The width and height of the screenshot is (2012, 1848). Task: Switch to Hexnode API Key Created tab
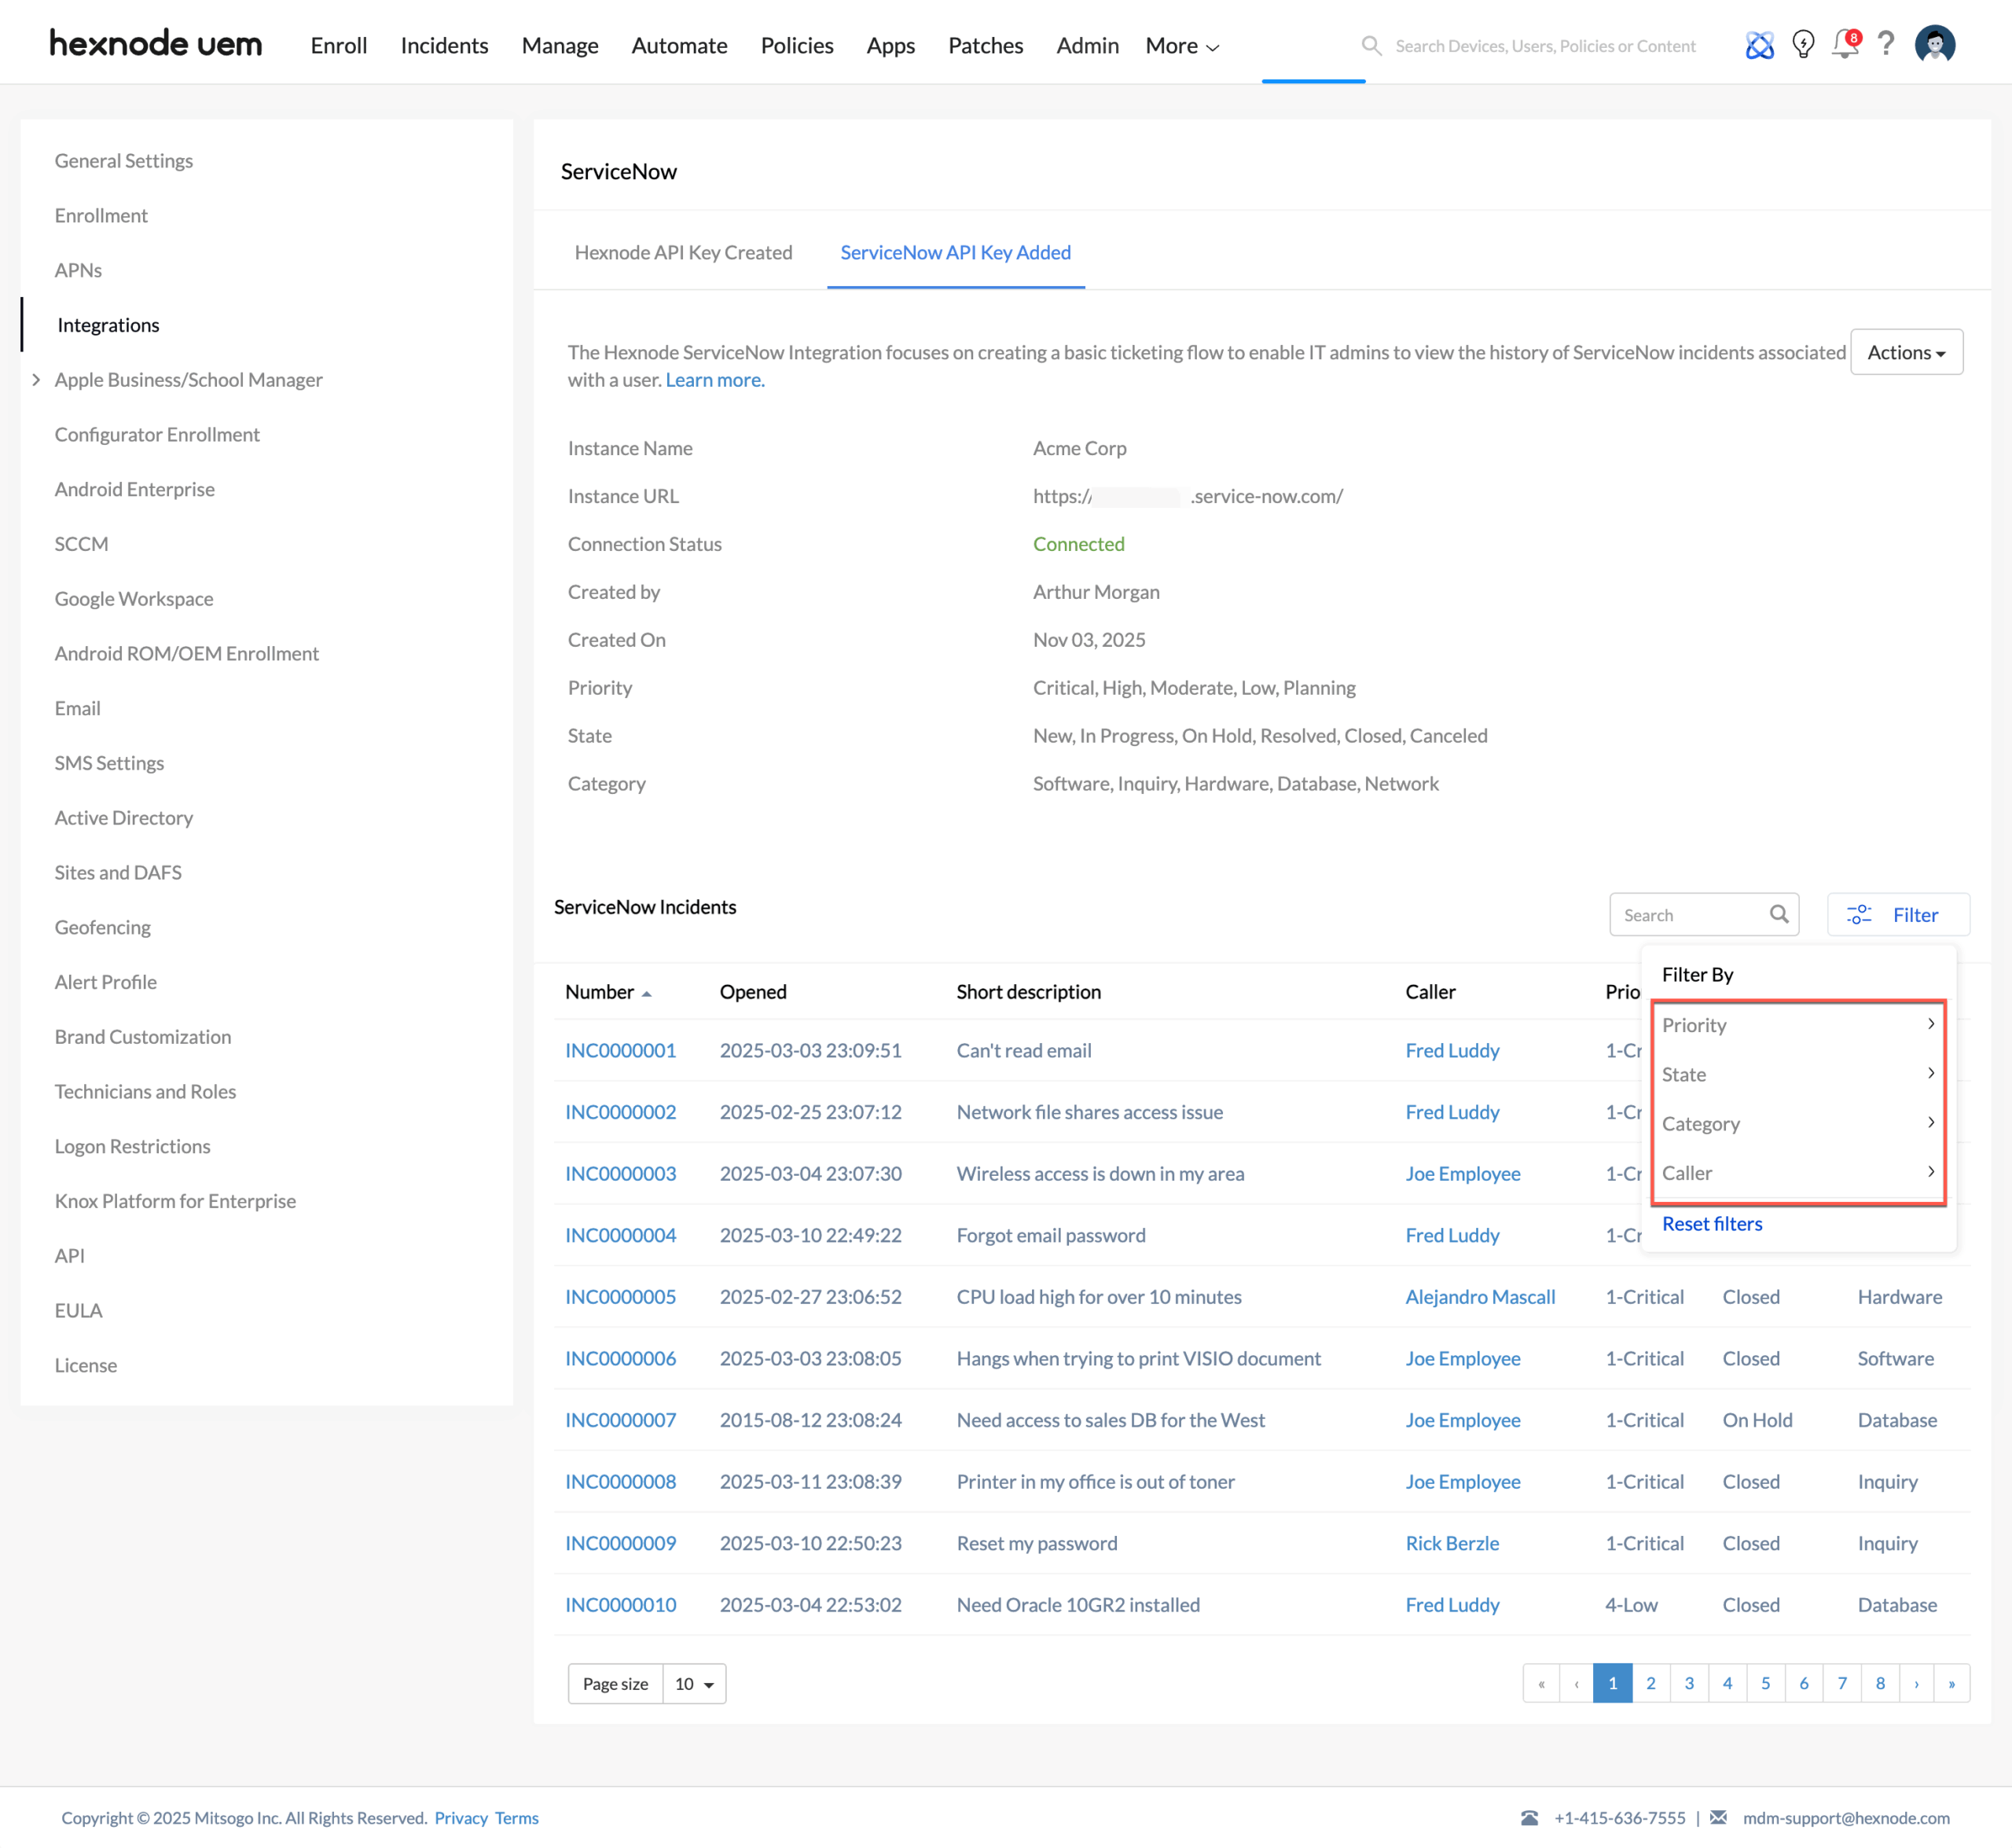(x=683, y=252)
